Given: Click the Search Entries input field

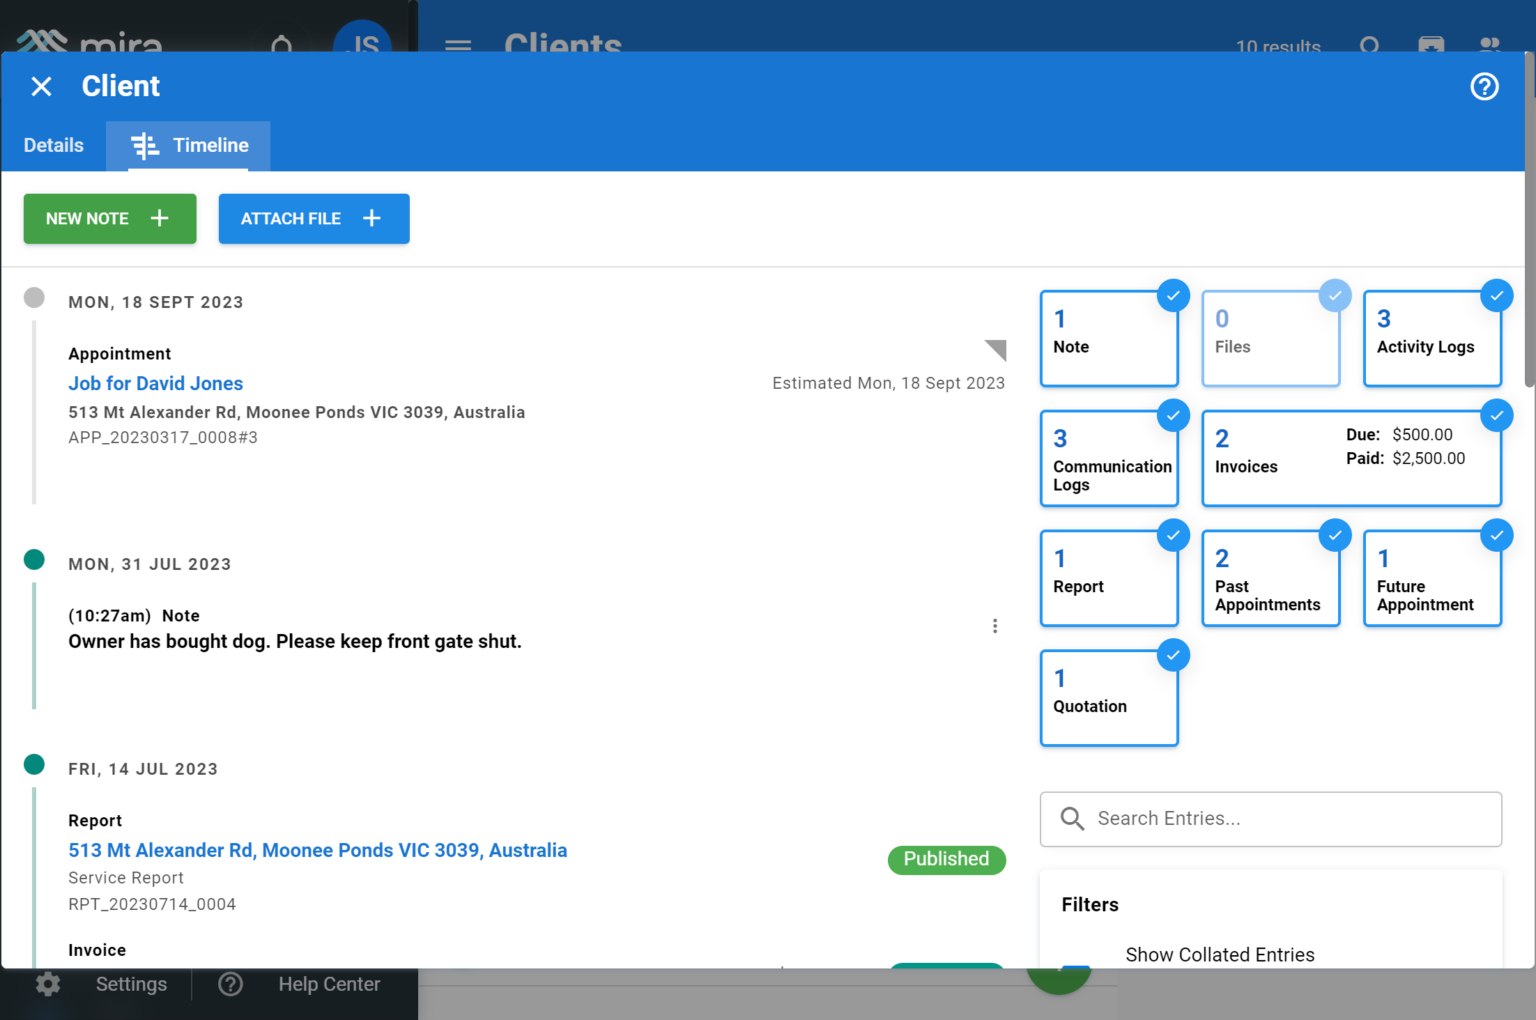Looking at the screenshot, I should (x=1270, y=818).
